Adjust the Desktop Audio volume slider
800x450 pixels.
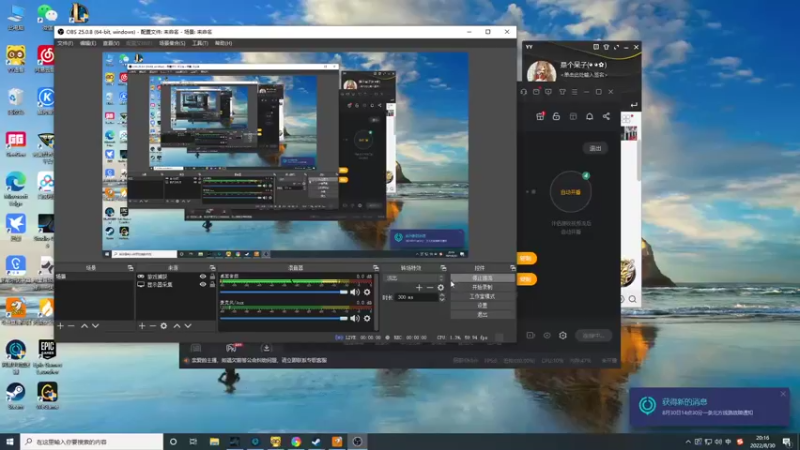pyautogui.click(x=284, y=292)
